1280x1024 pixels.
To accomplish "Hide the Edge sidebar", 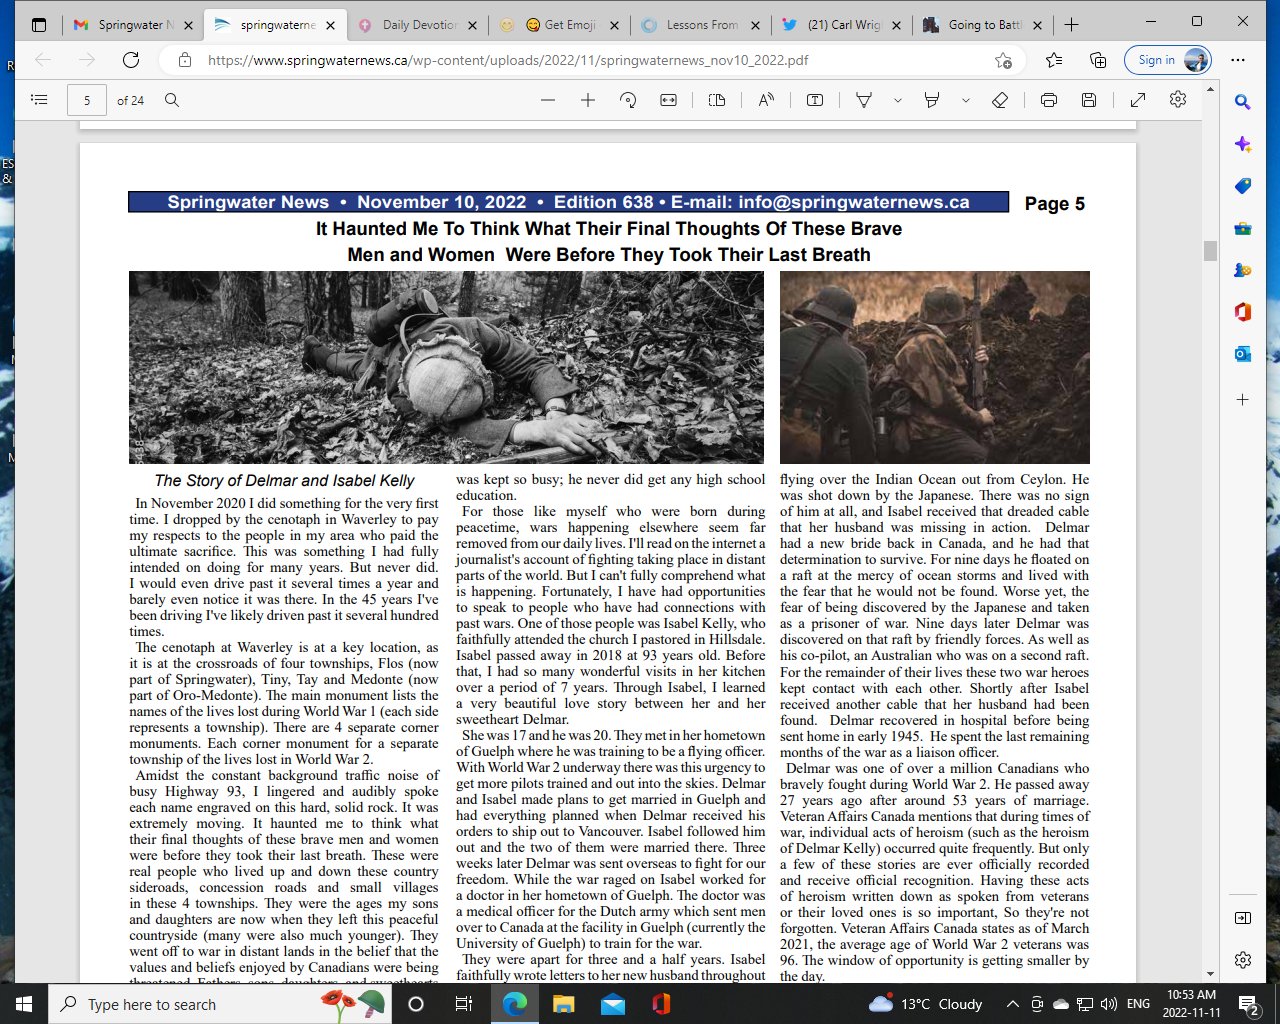I will [1243, 918].
